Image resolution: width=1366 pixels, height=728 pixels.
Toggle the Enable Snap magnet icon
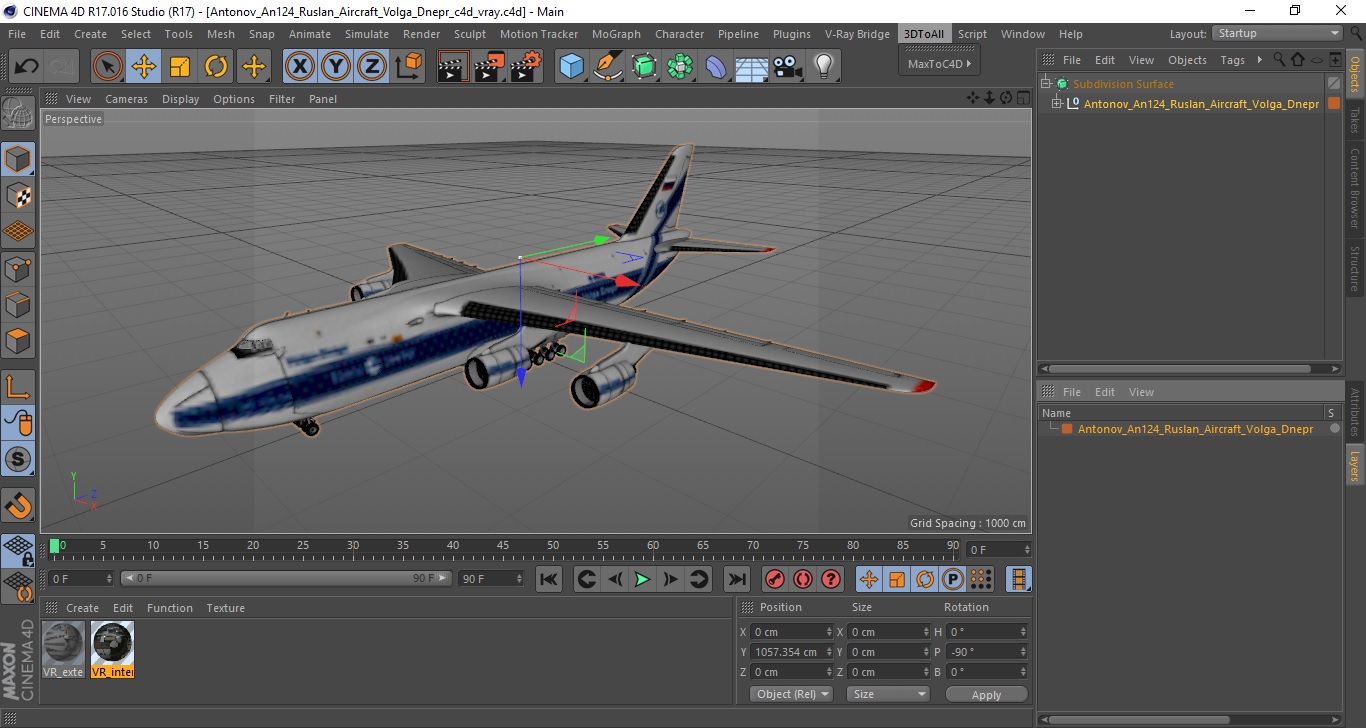tap(18, 505)
